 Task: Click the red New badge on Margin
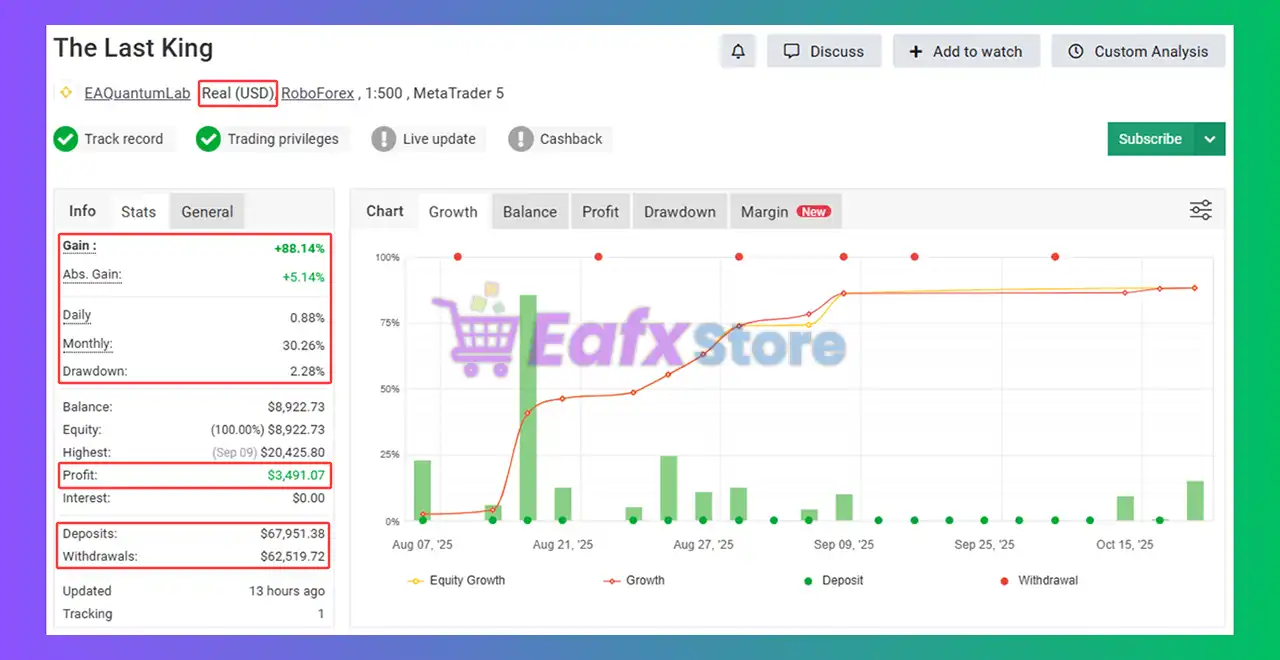[814, 212]
